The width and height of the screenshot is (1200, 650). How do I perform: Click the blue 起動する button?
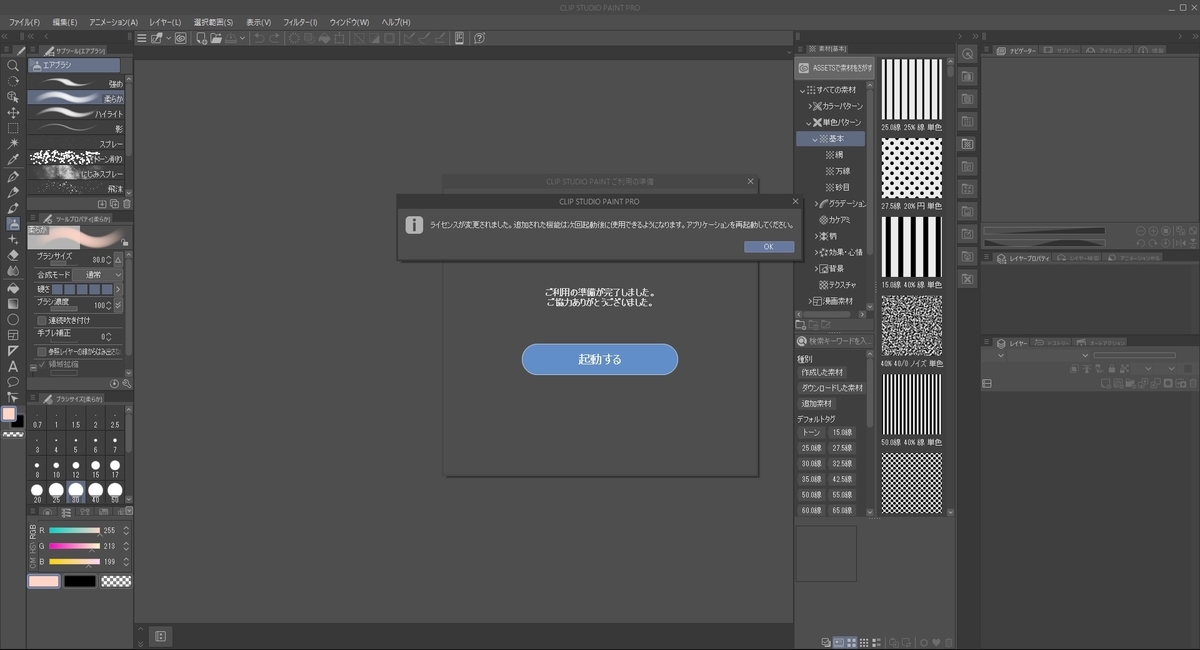[600, 359]
